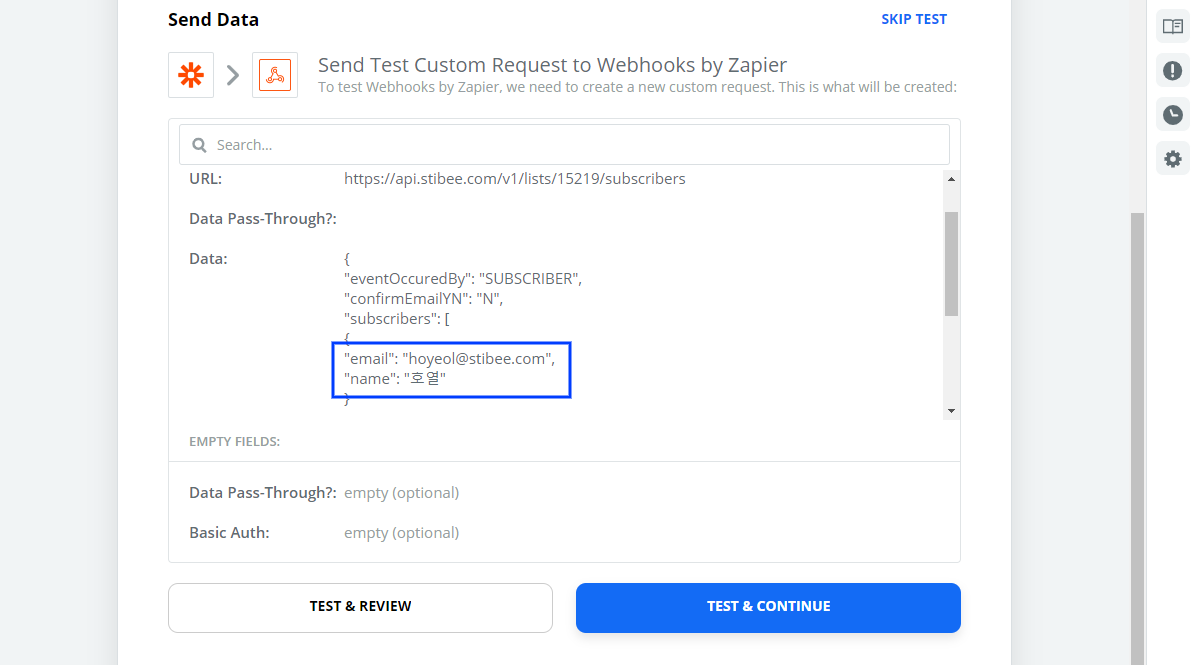Image resolution: width=1199 pixels, height=665 pixels.
Task: Select the api.stibee.com URL value
Action: (x=515, y=179)
